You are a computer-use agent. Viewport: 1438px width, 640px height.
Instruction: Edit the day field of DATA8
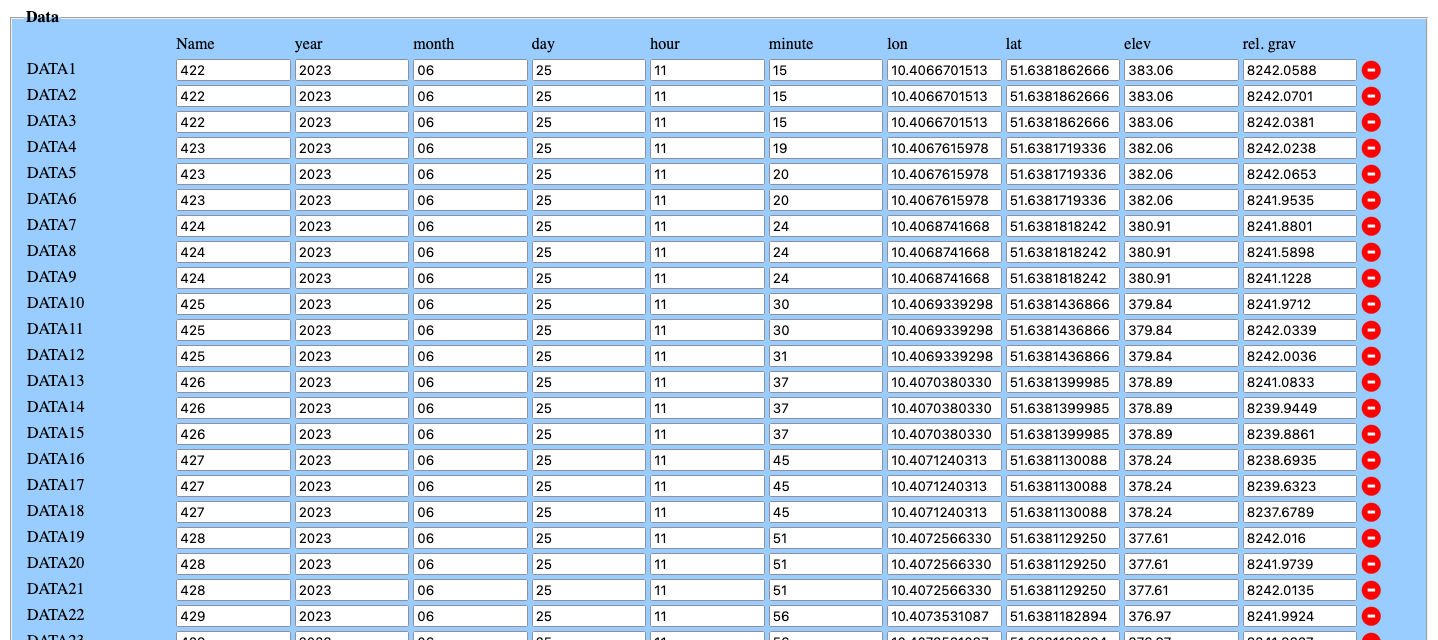588,252
